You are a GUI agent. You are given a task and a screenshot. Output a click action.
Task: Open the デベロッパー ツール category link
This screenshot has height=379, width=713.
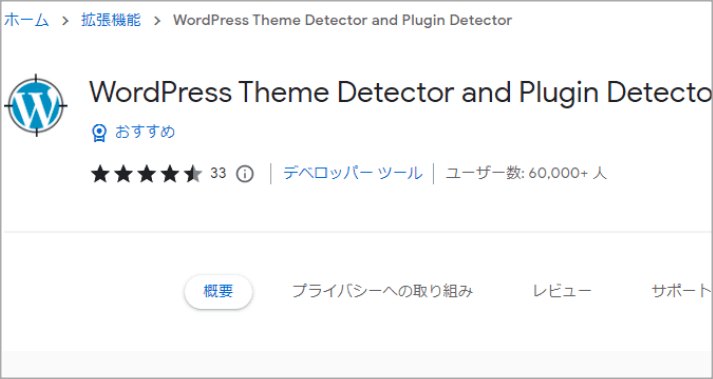[352, 173]
